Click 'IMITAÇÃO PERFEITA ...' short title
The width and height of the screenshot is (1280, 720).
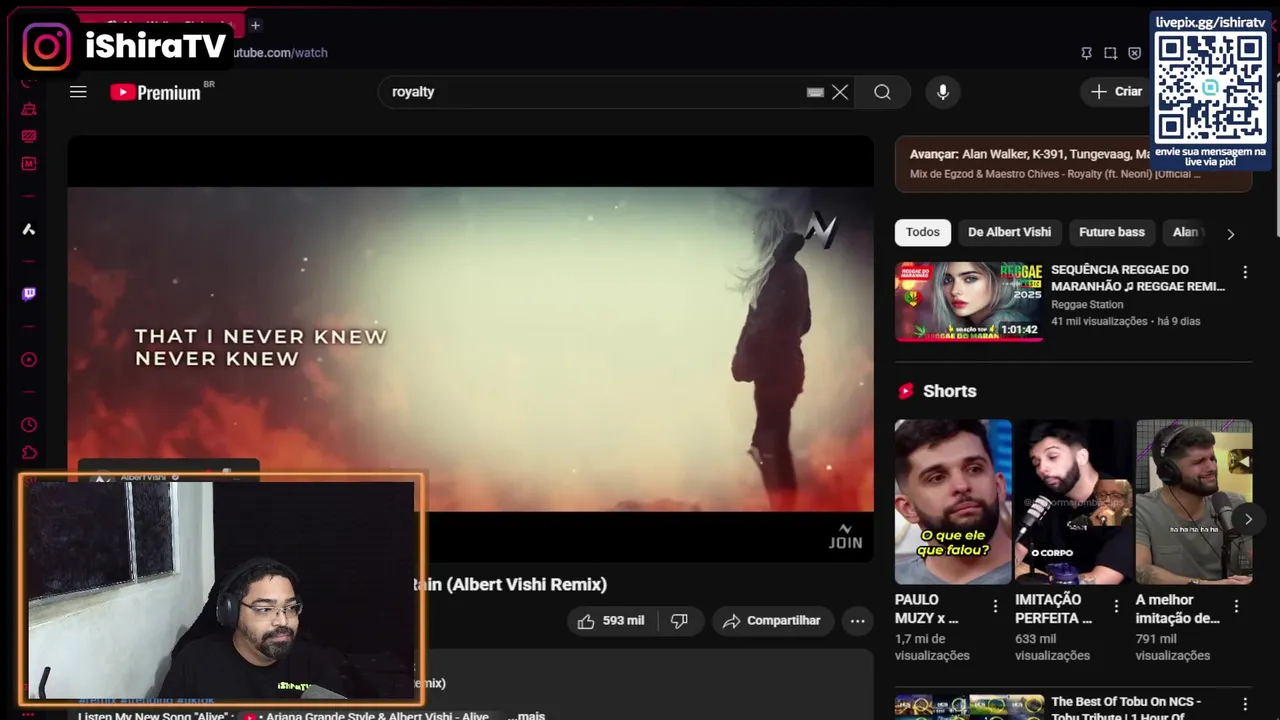(1054, 609)
